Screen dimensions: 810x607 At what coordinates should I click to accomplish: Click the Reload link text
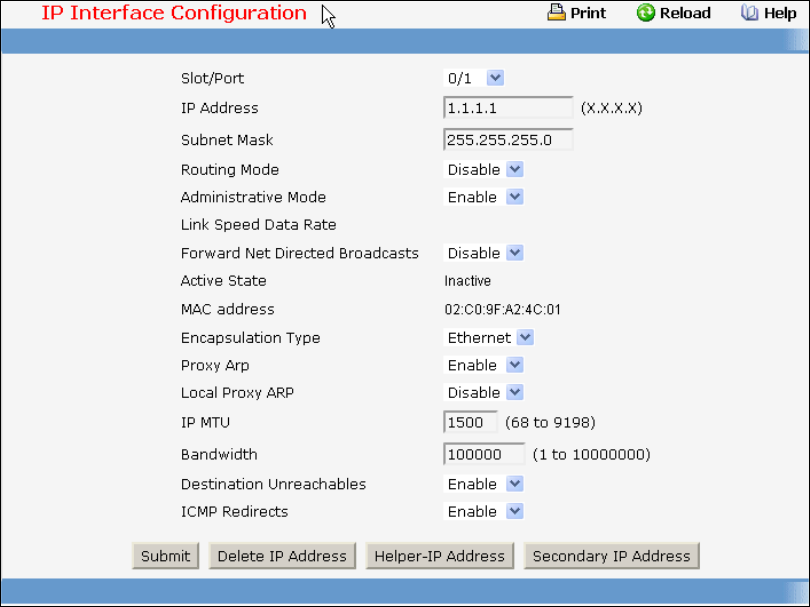(x=685, y=13)
